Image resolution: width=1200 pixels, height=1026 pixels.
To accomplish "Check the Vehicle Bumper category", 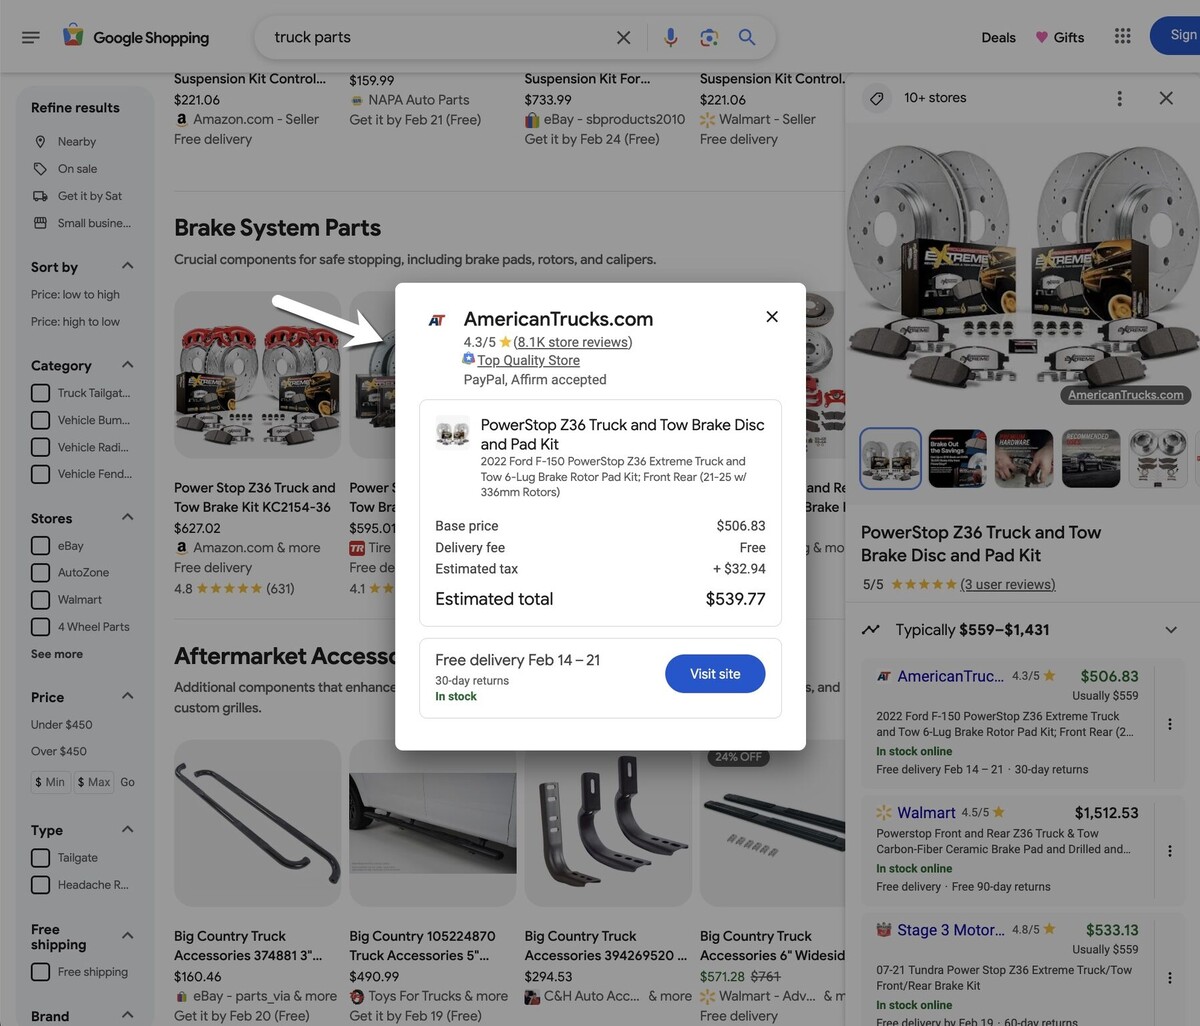I will [x=40, y=420].
